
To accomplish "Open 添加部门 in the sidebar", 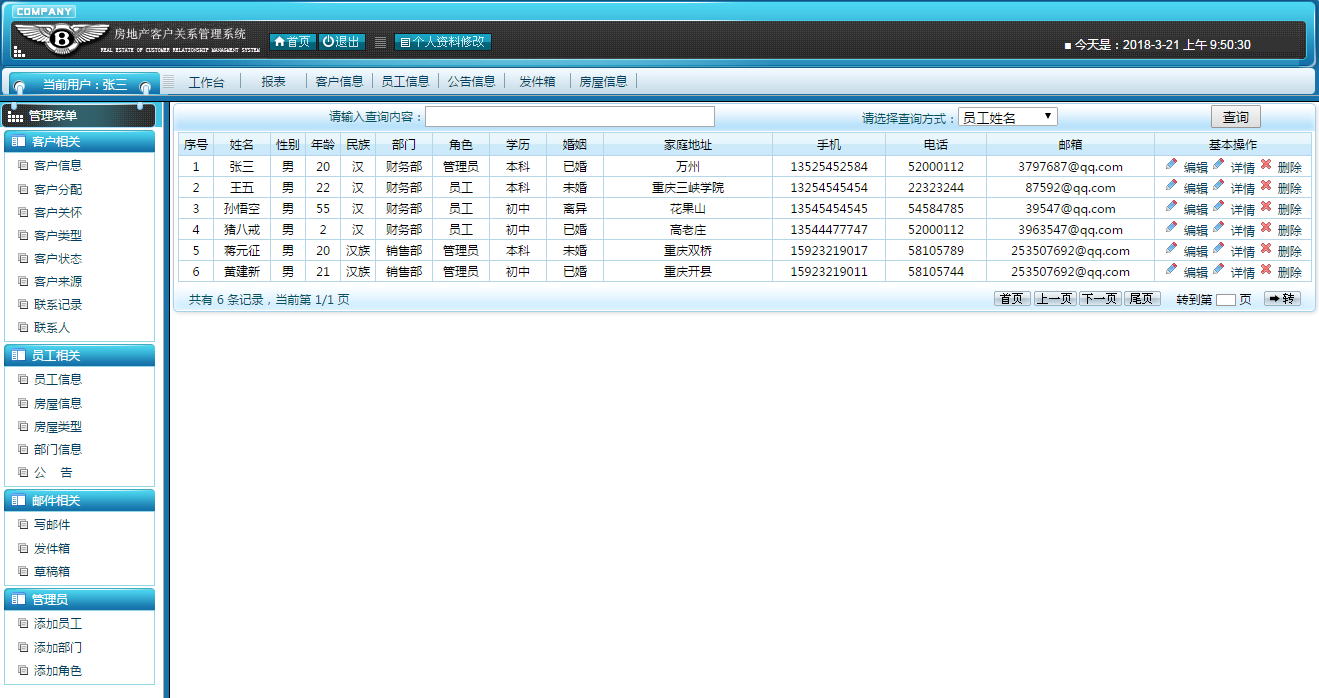I will [58, 647].
